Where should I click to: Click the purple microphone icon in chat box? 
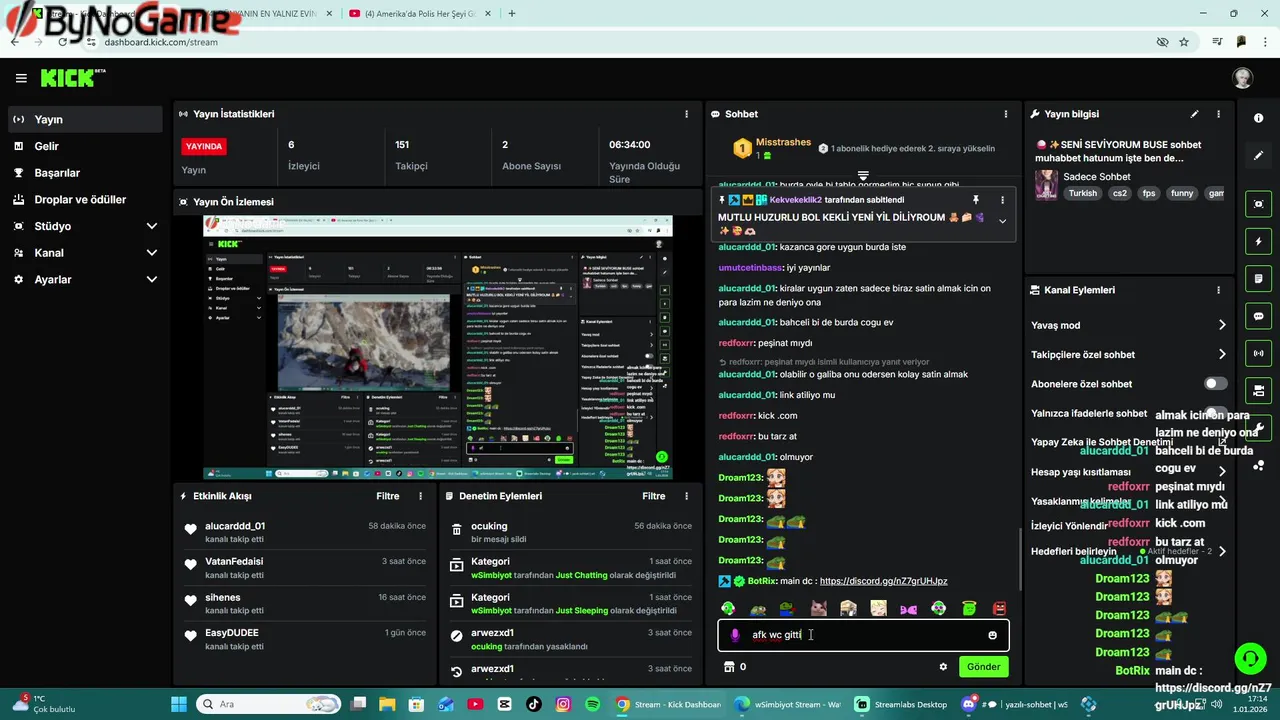click(x=735, y=635)
